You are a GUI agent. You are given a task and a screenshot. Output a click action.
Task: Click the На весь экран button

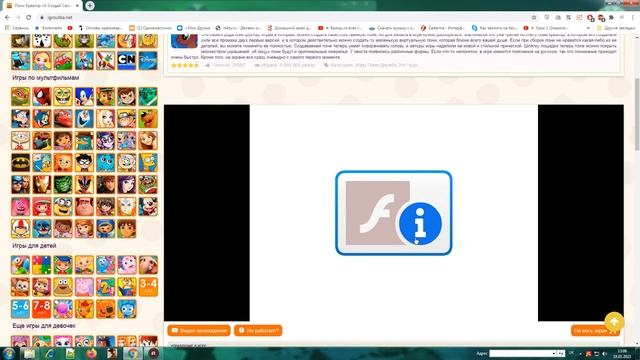pos(595,331)
